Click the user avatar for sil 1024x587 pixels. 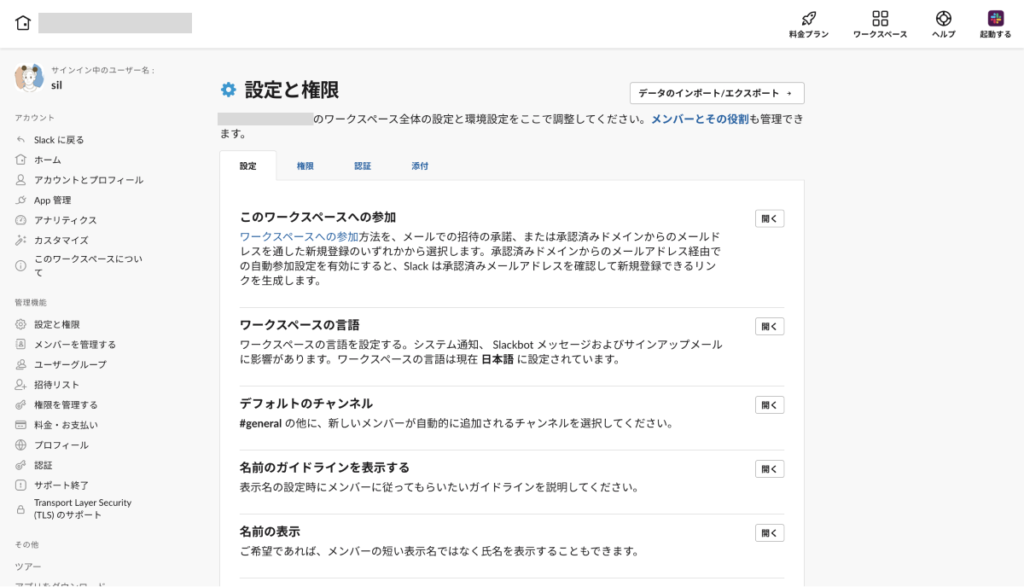click(29, 78)
